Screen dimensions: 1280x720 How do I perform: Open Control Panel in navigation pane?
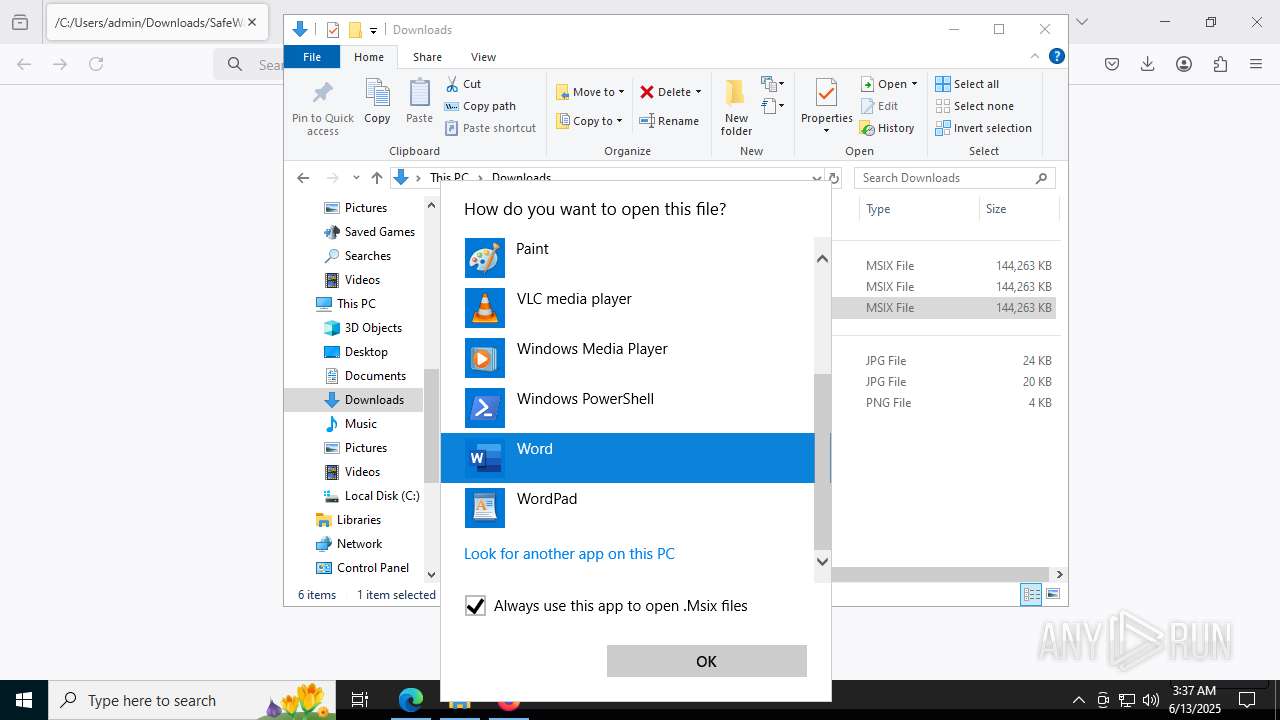[x=362, y=568]
